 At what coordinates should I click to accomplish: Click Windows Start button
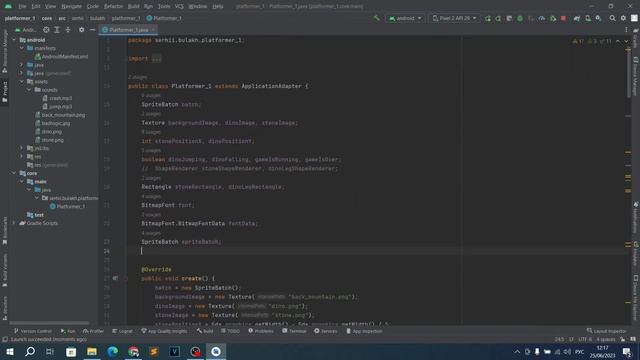coord(9,351)
